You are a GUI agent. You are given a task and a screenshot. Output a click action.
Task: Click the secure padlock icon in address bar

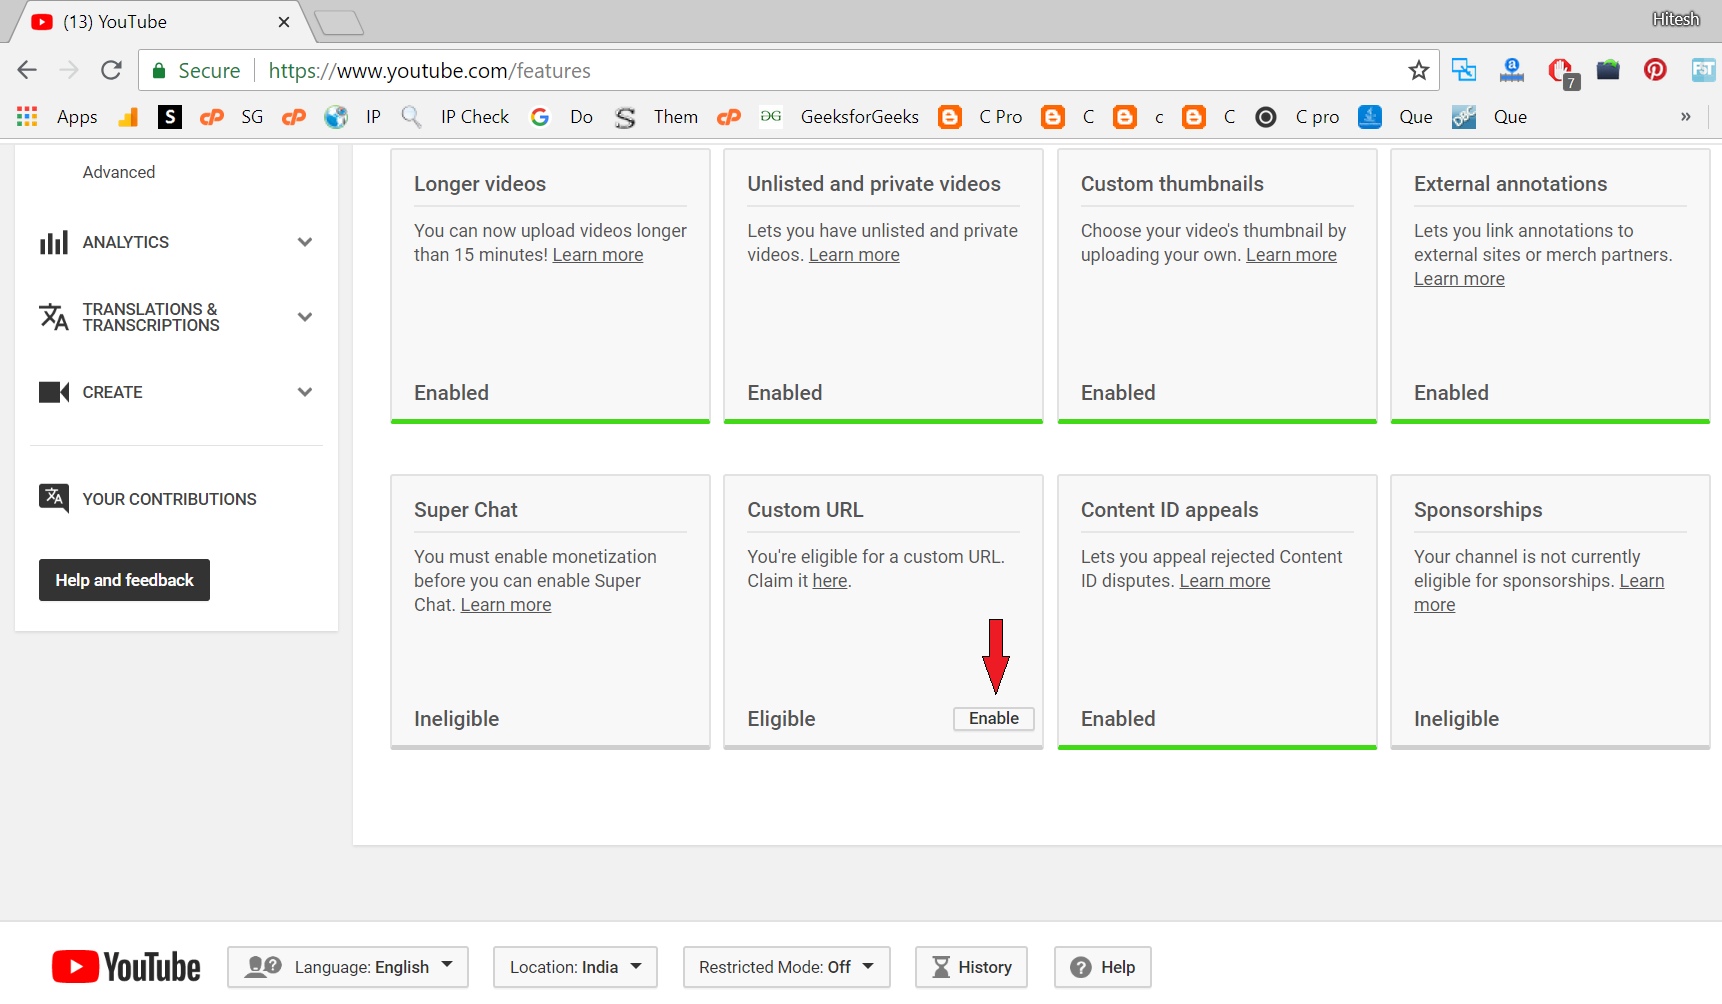158,71
